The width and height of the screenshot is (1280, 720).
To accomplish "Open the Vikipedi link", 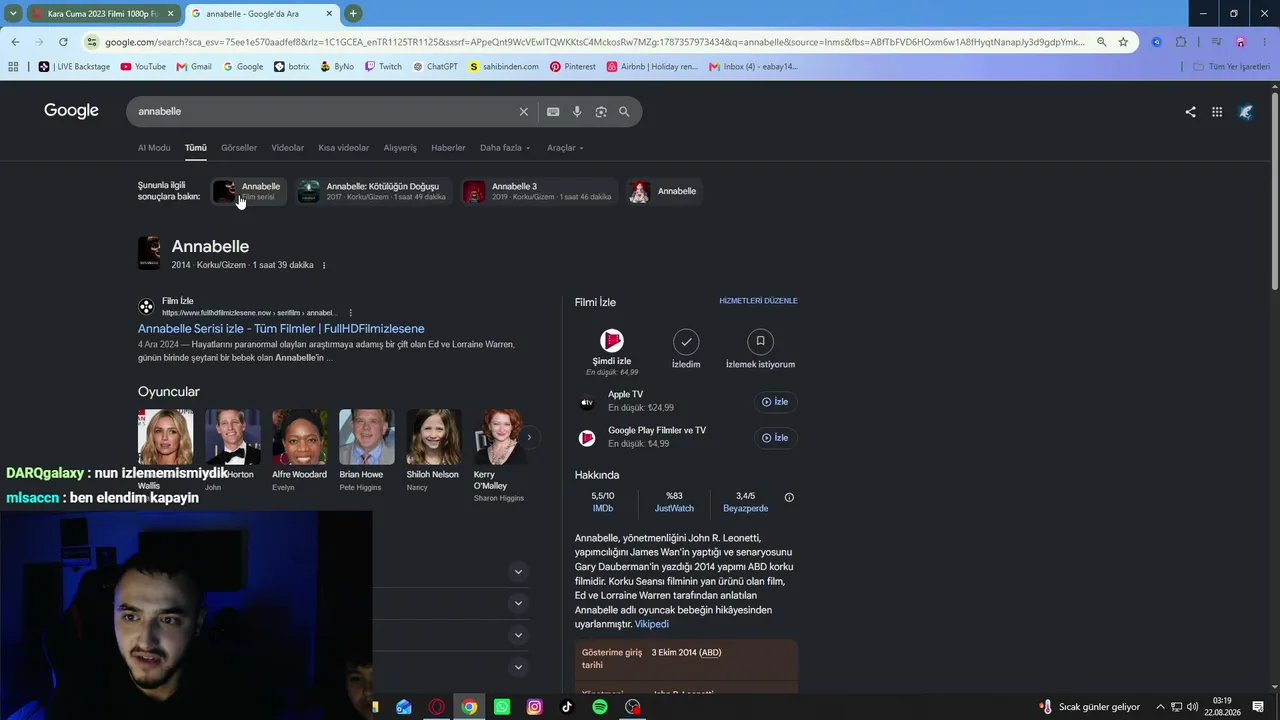I will 652,624.
